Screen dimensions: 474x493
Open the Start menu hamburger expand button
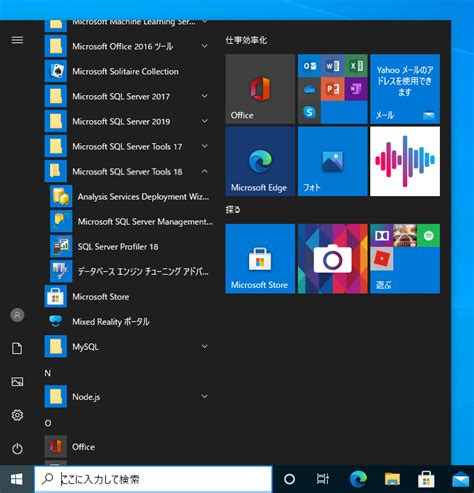pyautogui.click(x=17, y=40)
